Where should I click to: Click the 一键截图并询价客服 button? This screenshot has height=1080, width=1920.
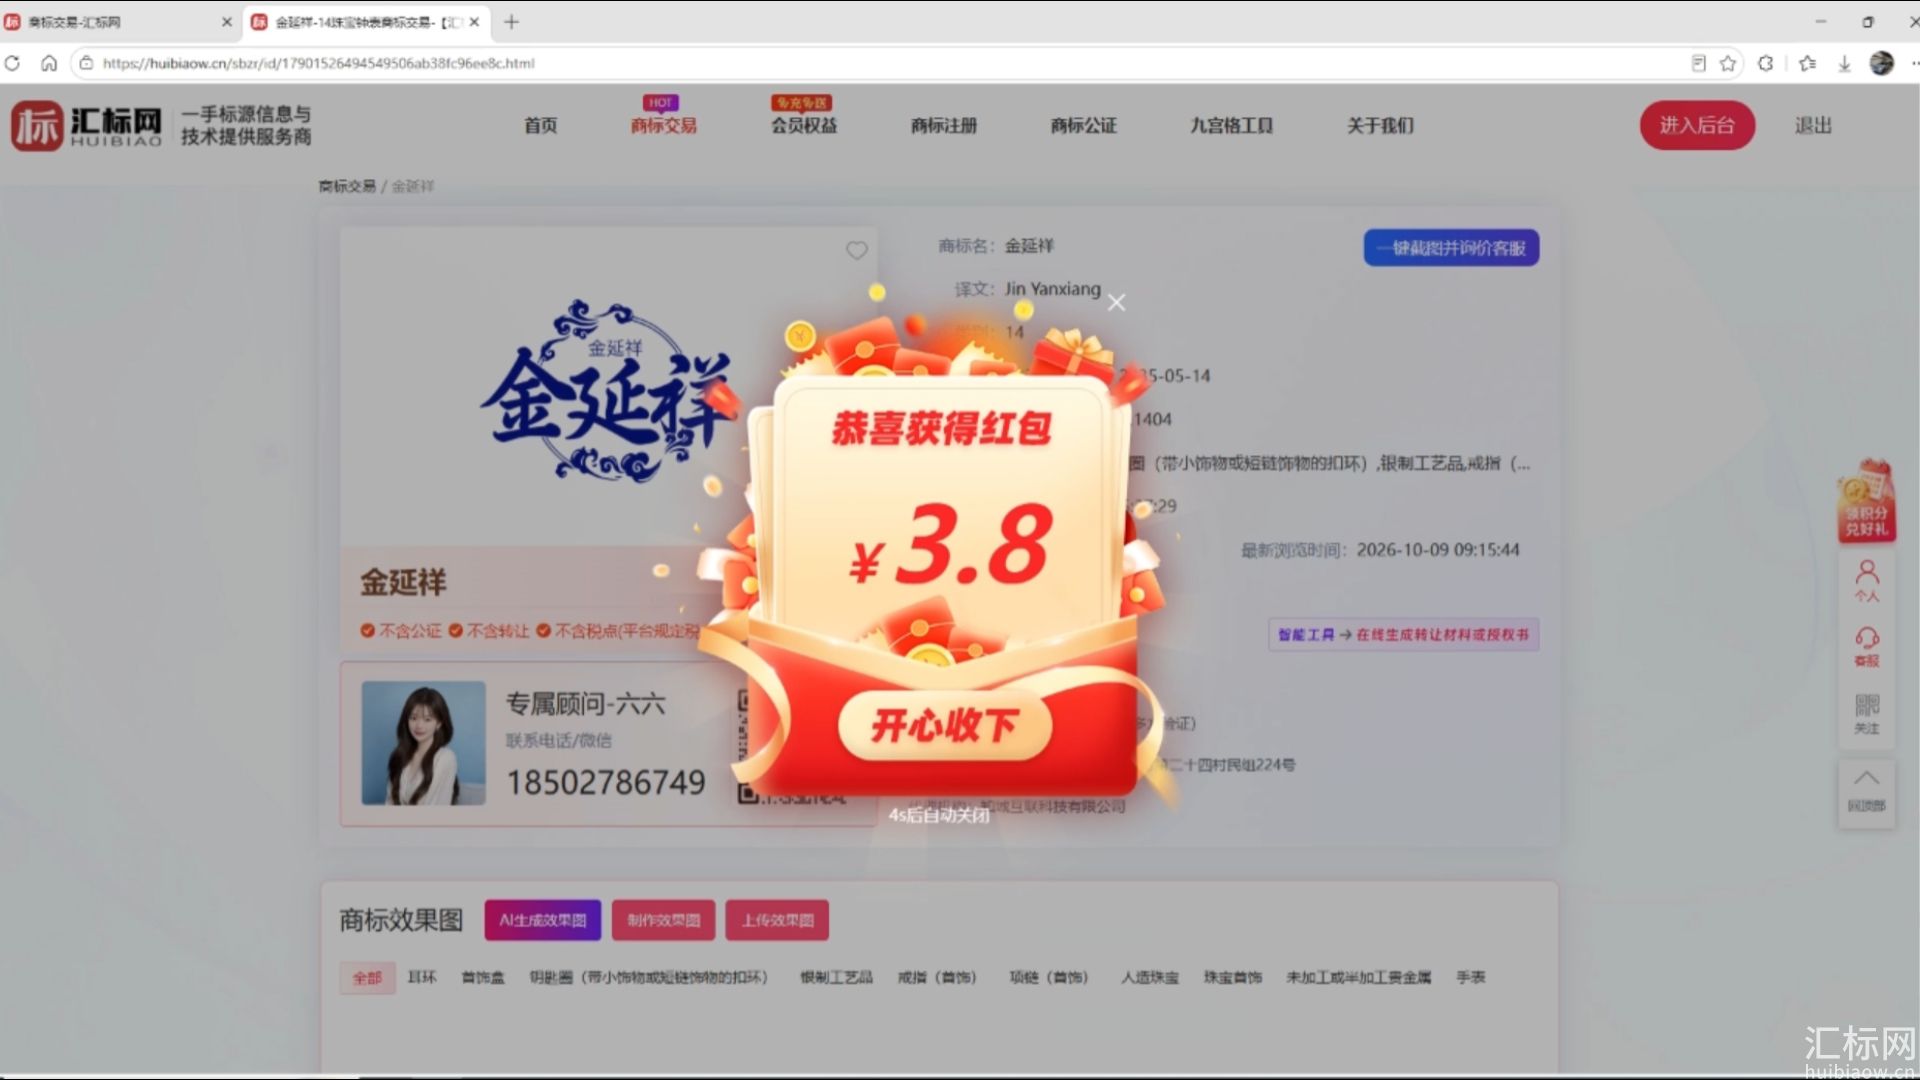tap(1451, 248)
